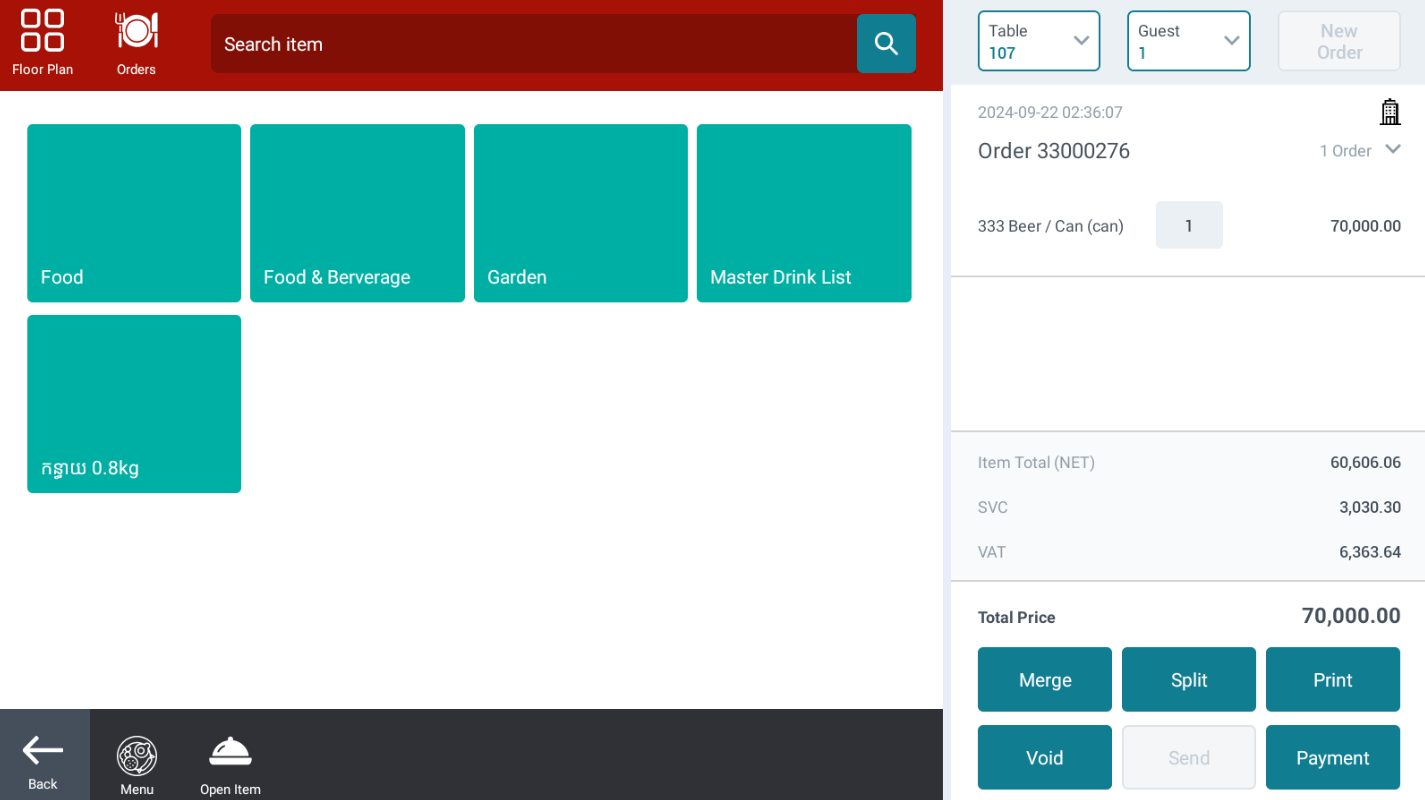Open the Floor Plan view
Viewport: 1425px width, 800px height.
tap(42, 42)
